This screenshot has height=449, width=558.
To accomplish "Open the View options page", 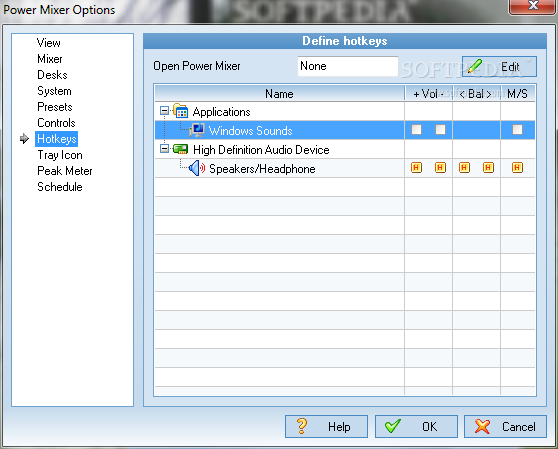I will tap(49, 43).
